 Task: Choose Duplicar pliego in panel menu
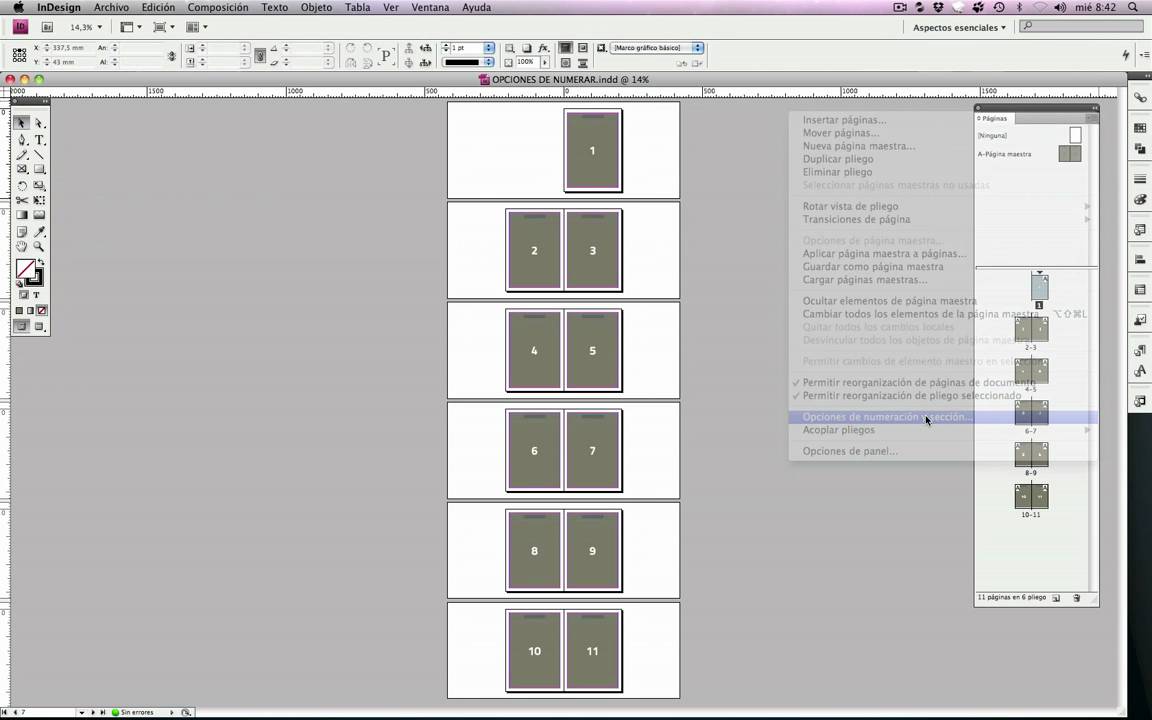(x=838, y=159)
